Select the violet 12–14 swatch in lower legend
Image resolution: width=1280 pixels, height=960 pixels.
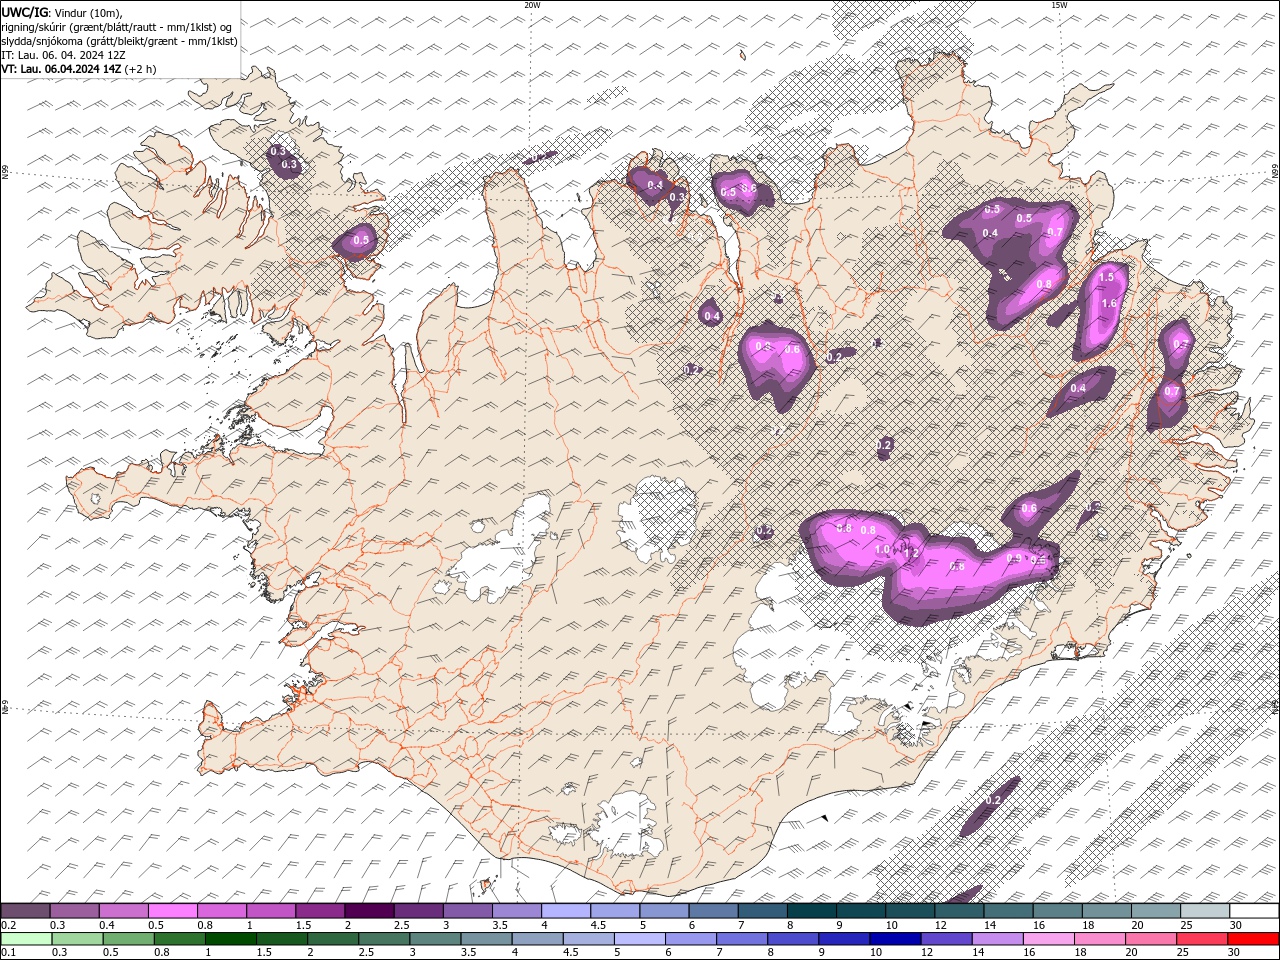(x=945, y=939)
